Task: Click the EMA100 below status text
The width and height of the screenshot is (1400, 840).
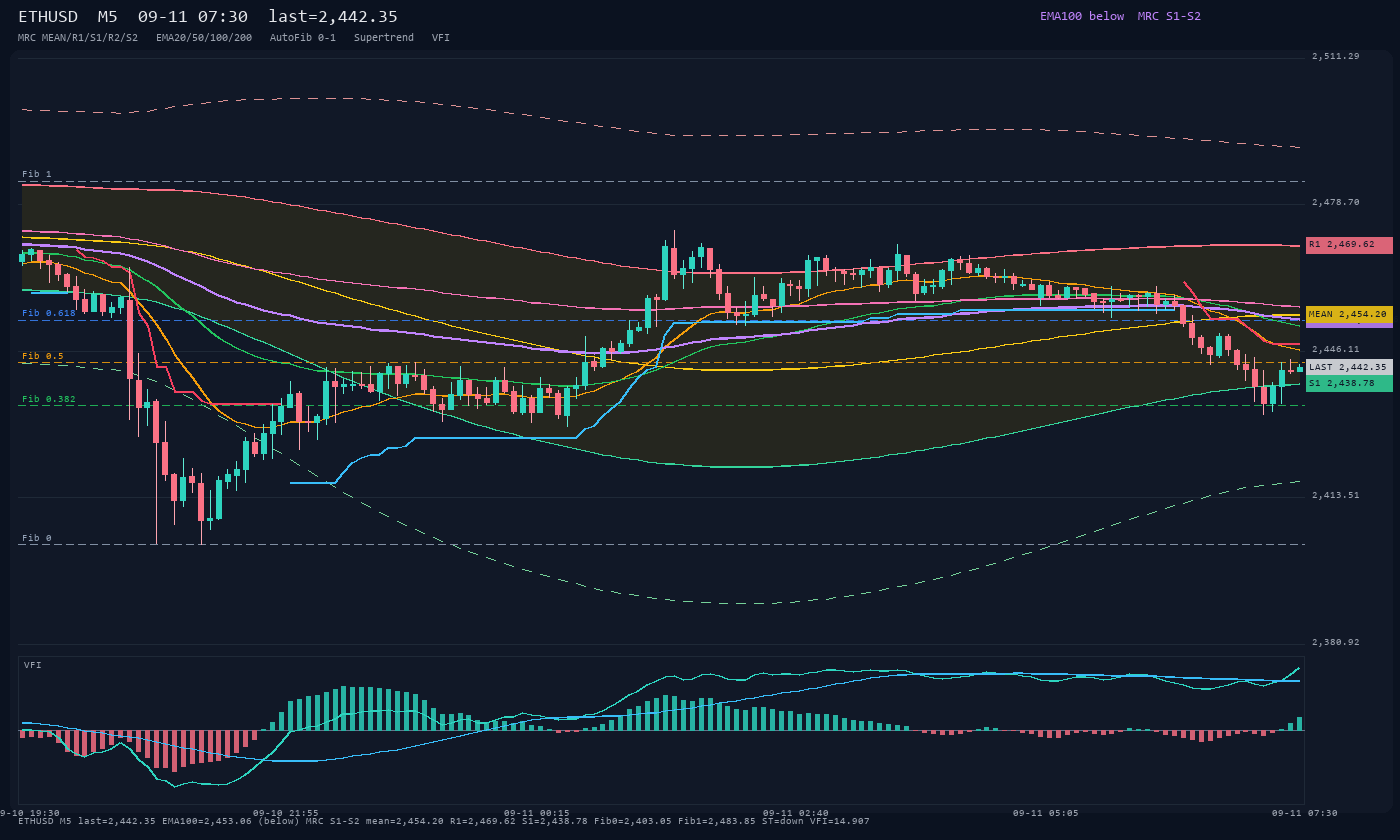Action: point(1082,16)
